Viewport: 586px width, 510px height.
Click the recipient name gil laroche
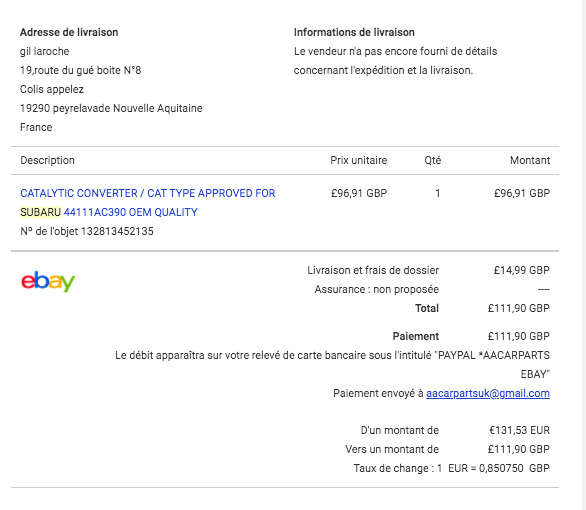click(x=44, y=51)
